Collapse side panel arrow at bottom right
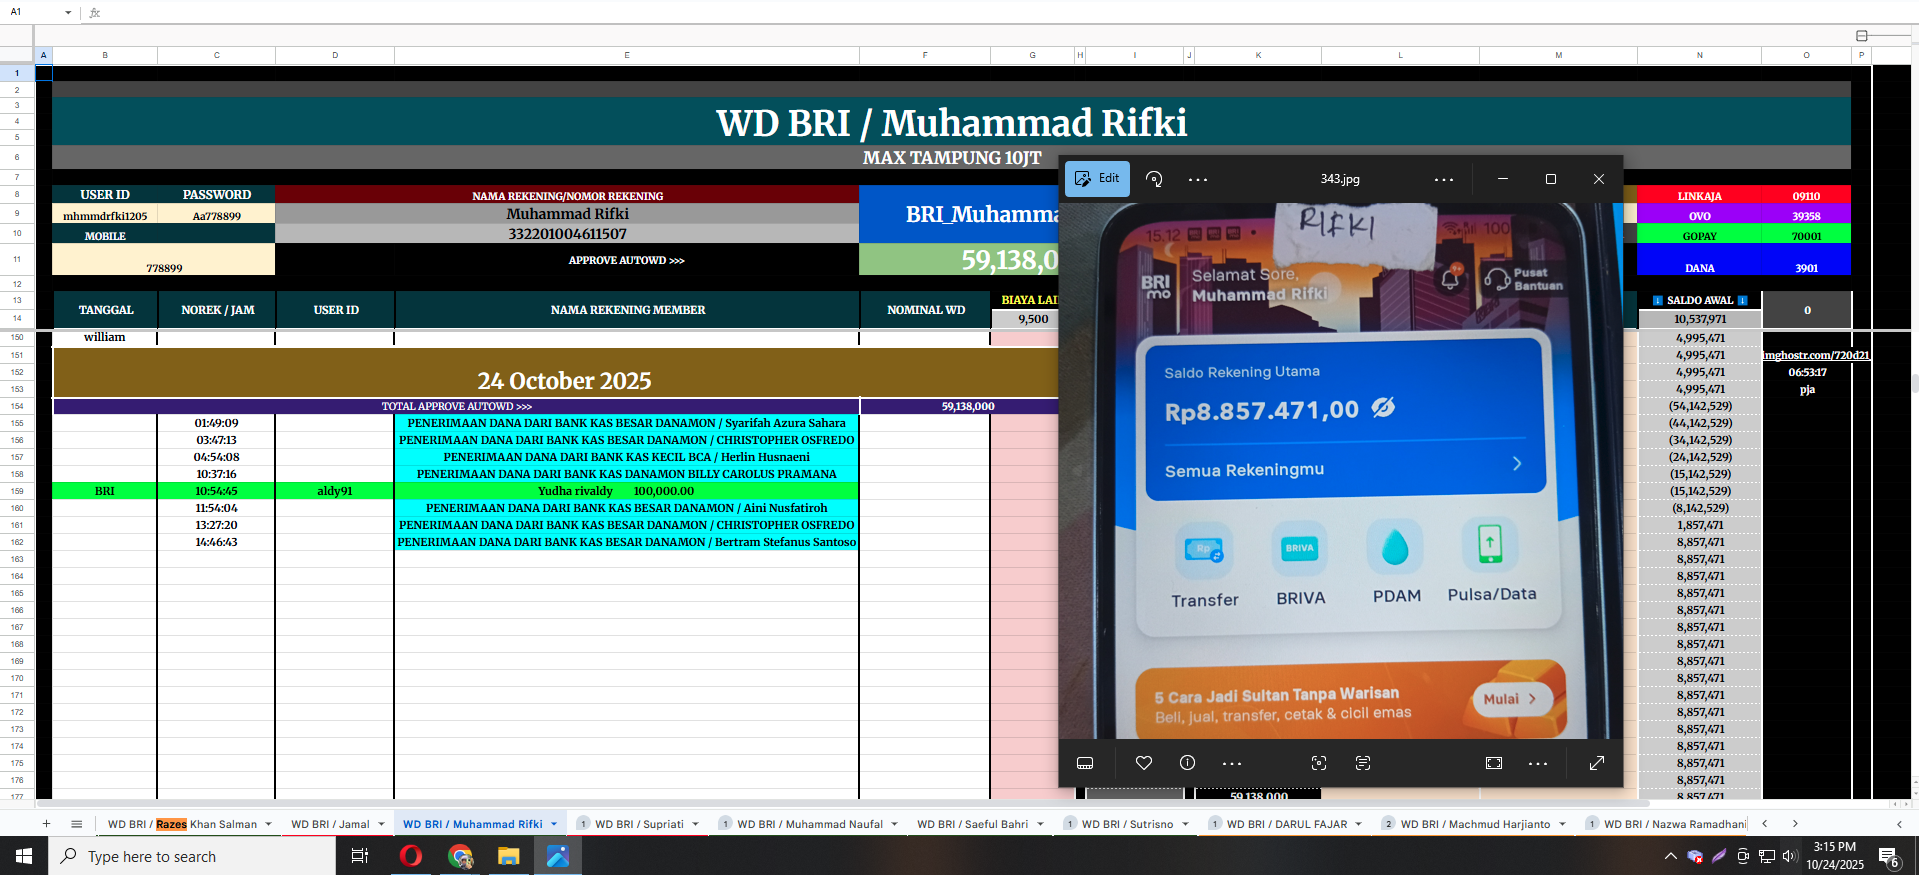The height and width of the screenshot is (875, 1919). (x=1899, y=824)
